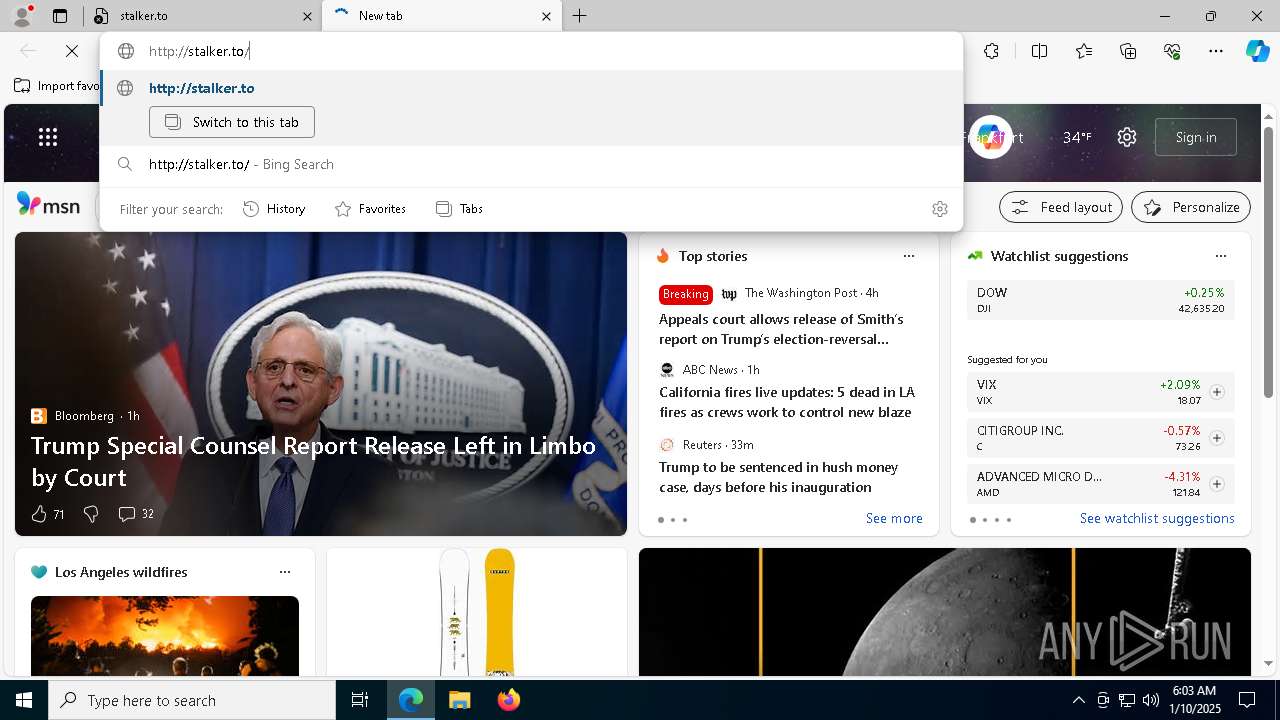Open California fires live updates story
Screen dimensions: 1280x720
coord(786,402)
